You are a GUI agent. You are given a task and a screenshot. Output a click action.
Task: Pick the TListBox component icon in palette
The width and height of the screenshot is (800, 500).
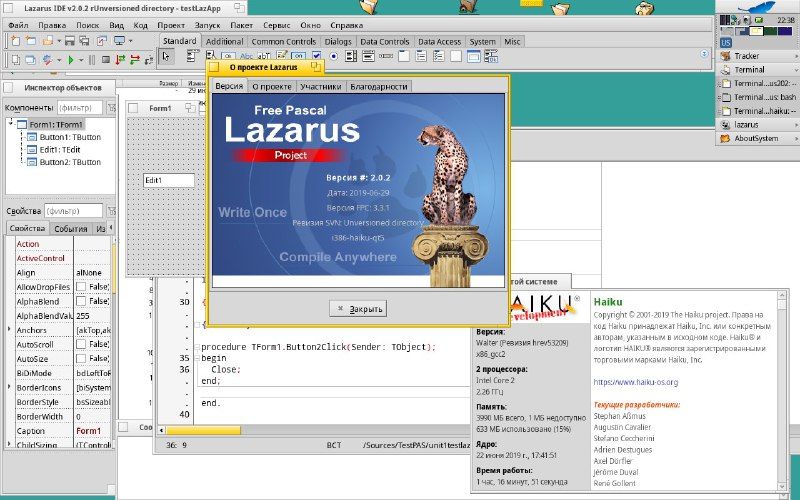click(351, 56)
